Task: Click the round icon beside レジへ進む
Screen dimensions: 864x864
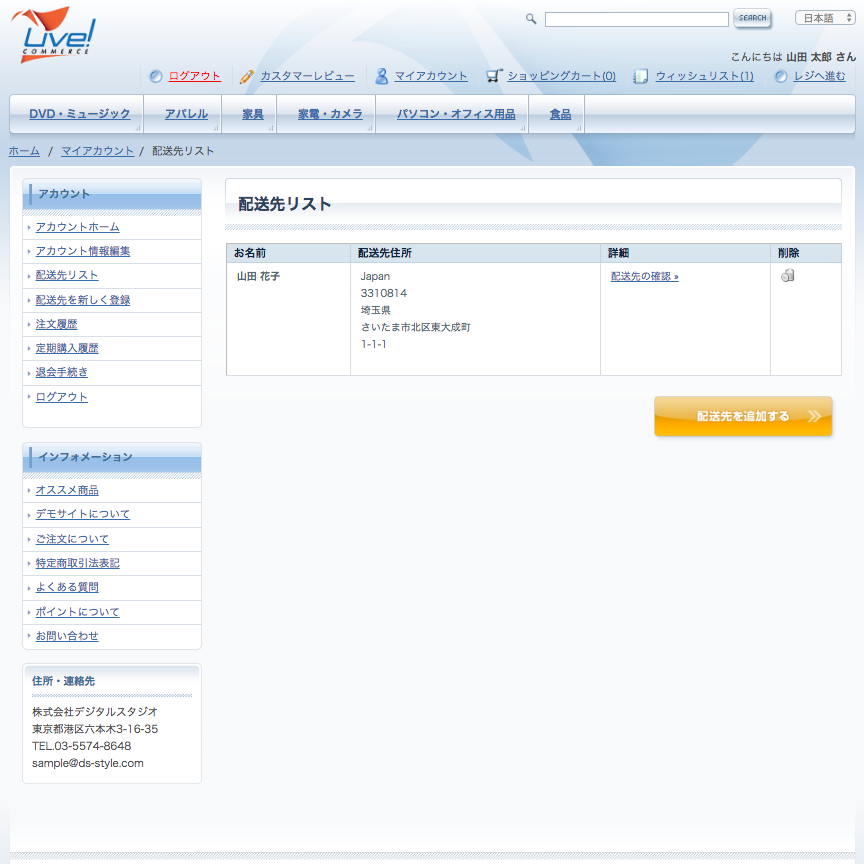Action: 781,76
